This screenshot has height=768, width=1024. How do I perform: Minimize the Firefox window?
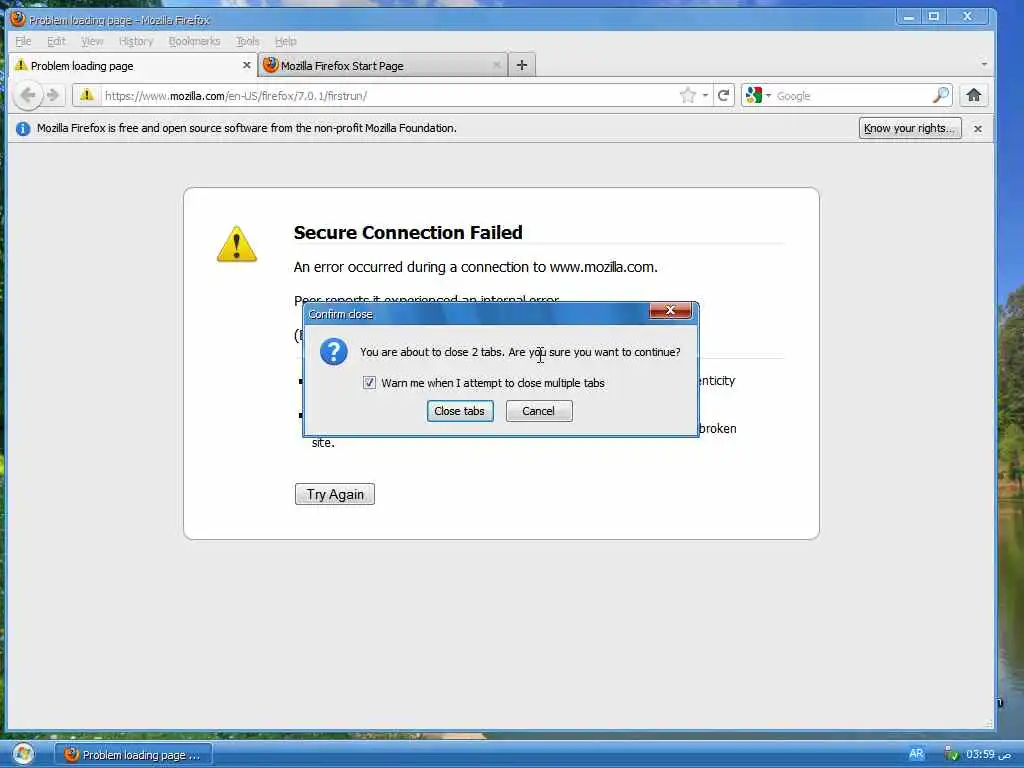tap(908, 16)
